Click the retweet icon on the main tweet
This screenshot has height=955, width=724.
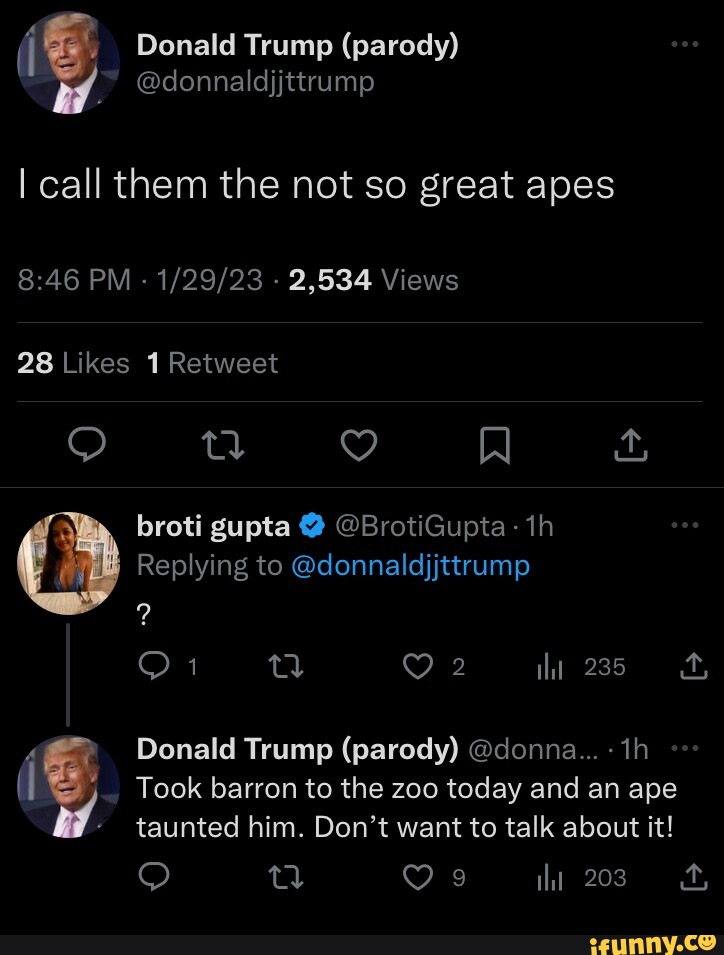223,446
